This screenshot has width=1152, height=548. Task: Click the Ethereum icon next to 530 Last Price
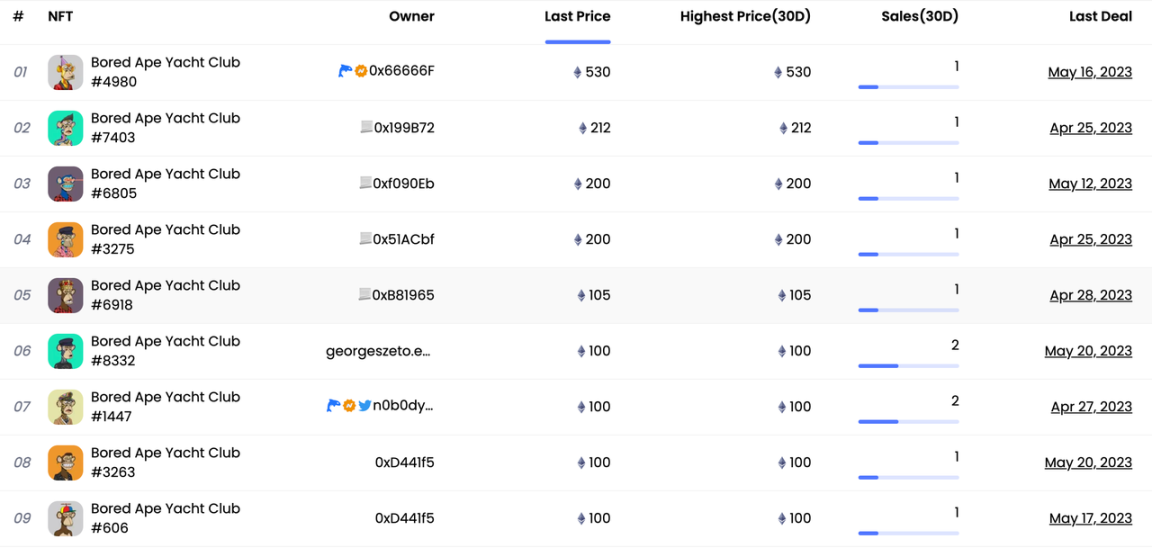(577, 72)
